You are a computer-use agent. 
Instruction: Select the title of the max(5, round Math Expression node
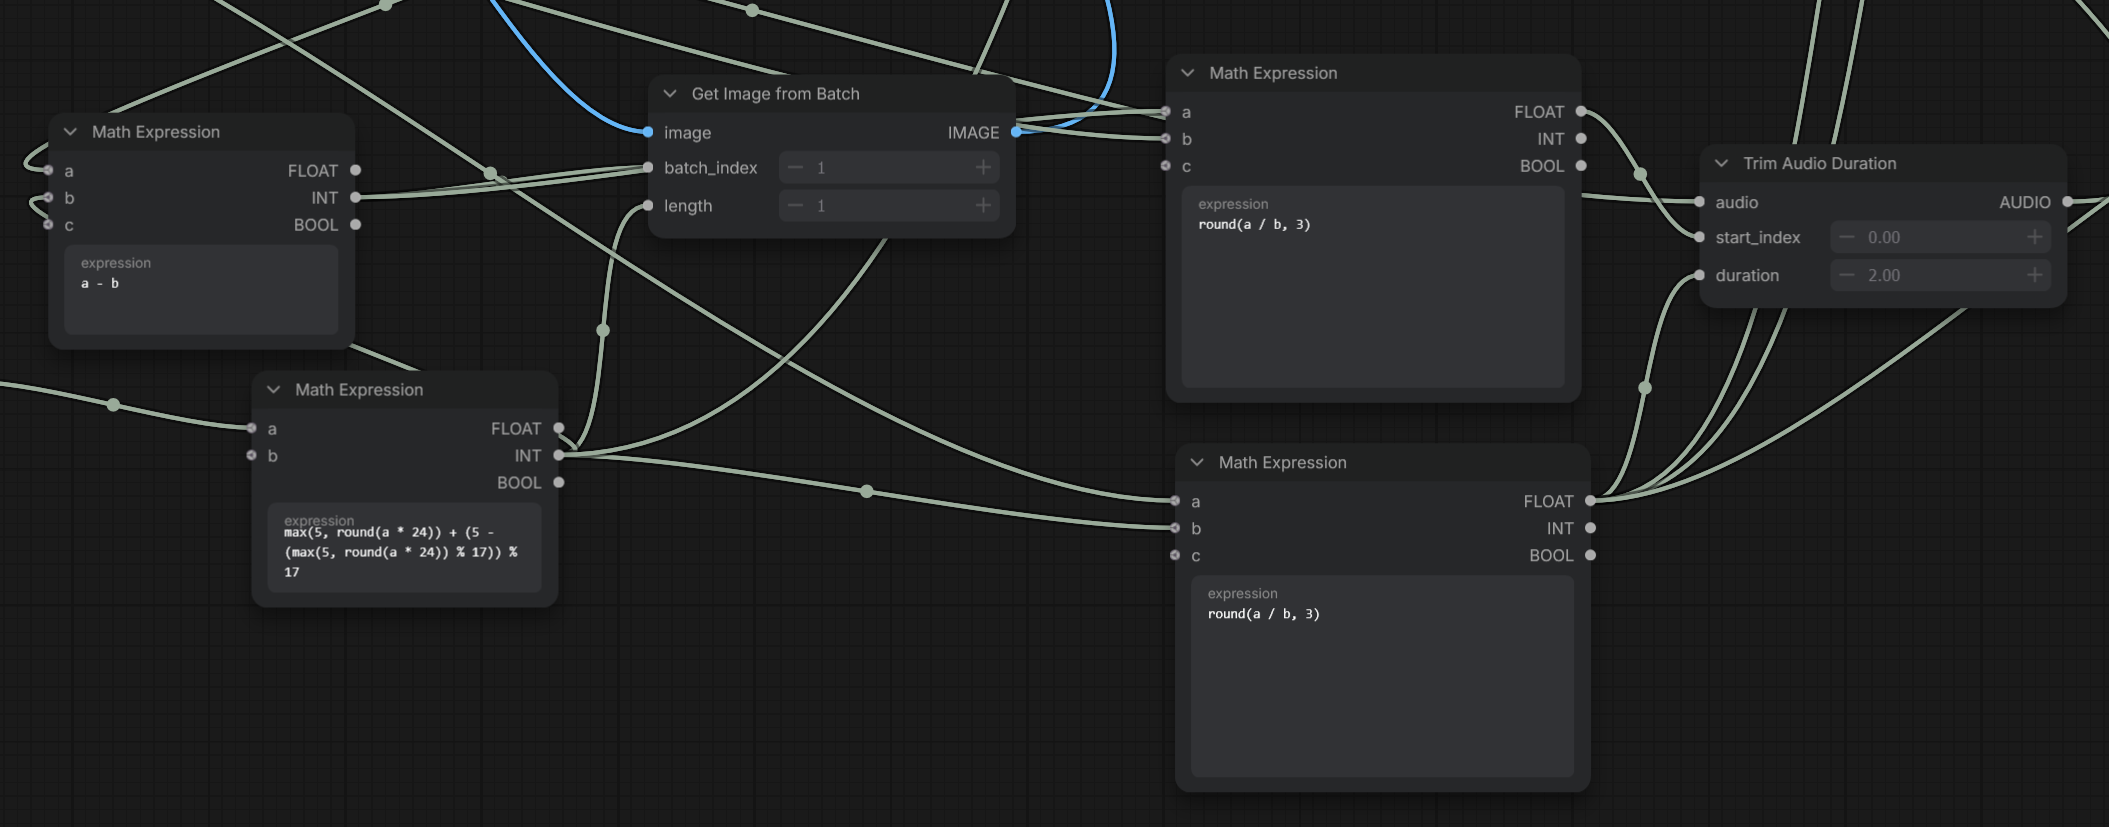[359, 390]
